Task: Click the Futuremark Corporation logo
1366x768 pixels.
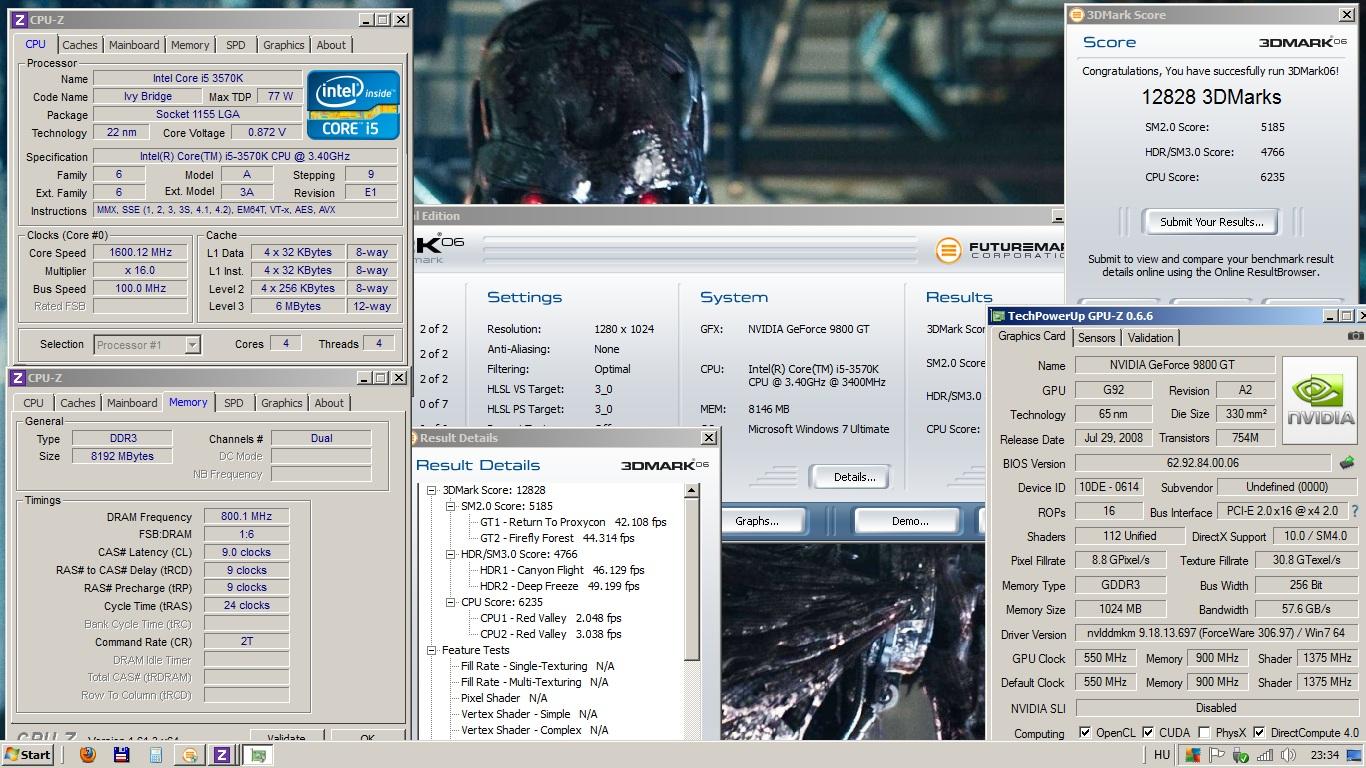Action: [x=1000, y=250]
